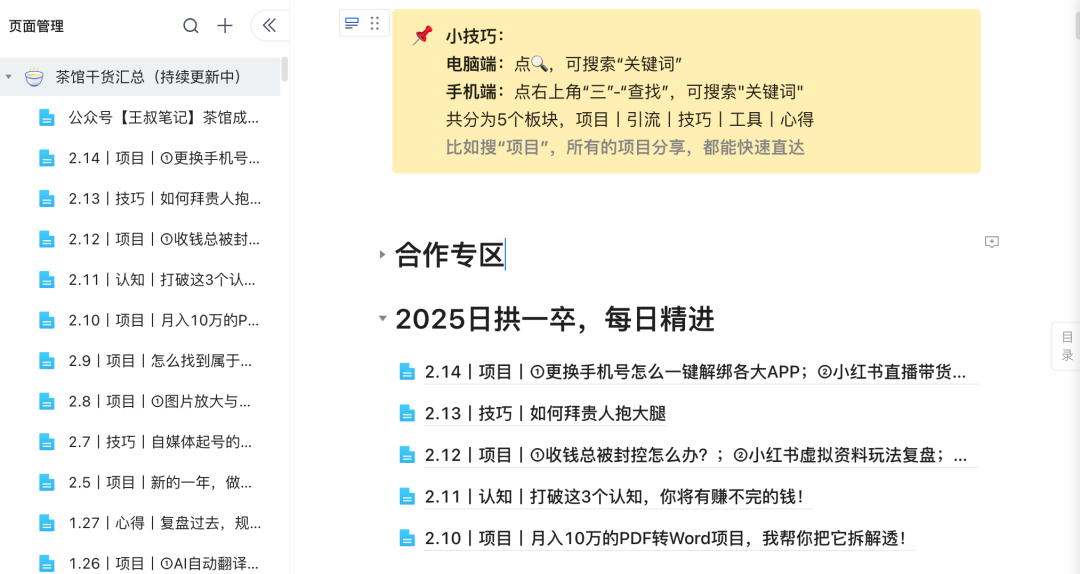Click callout line 比如搜“项目”

coord(625,147)
